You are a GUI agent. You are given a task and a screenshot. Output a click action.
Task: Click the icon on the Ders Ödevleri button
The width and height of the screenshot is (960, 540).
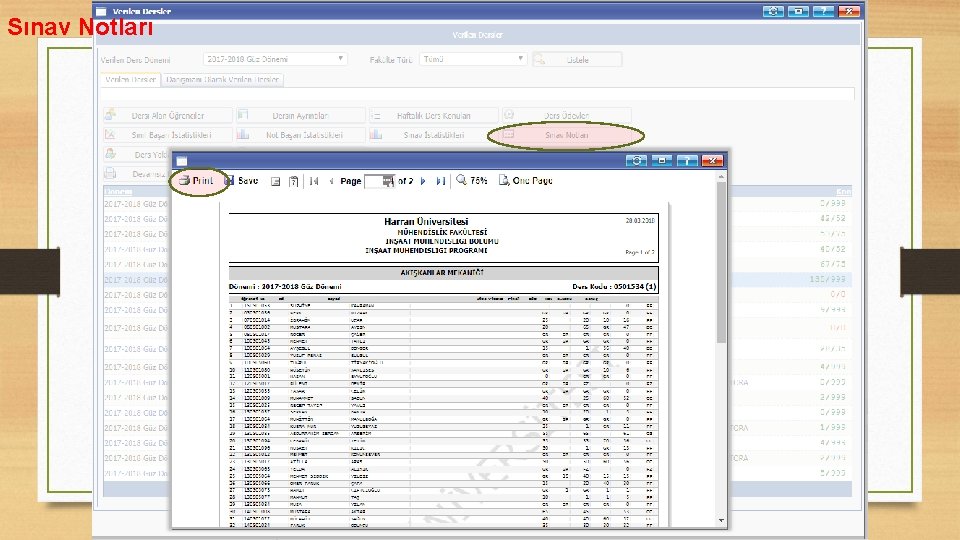point(509,114)
